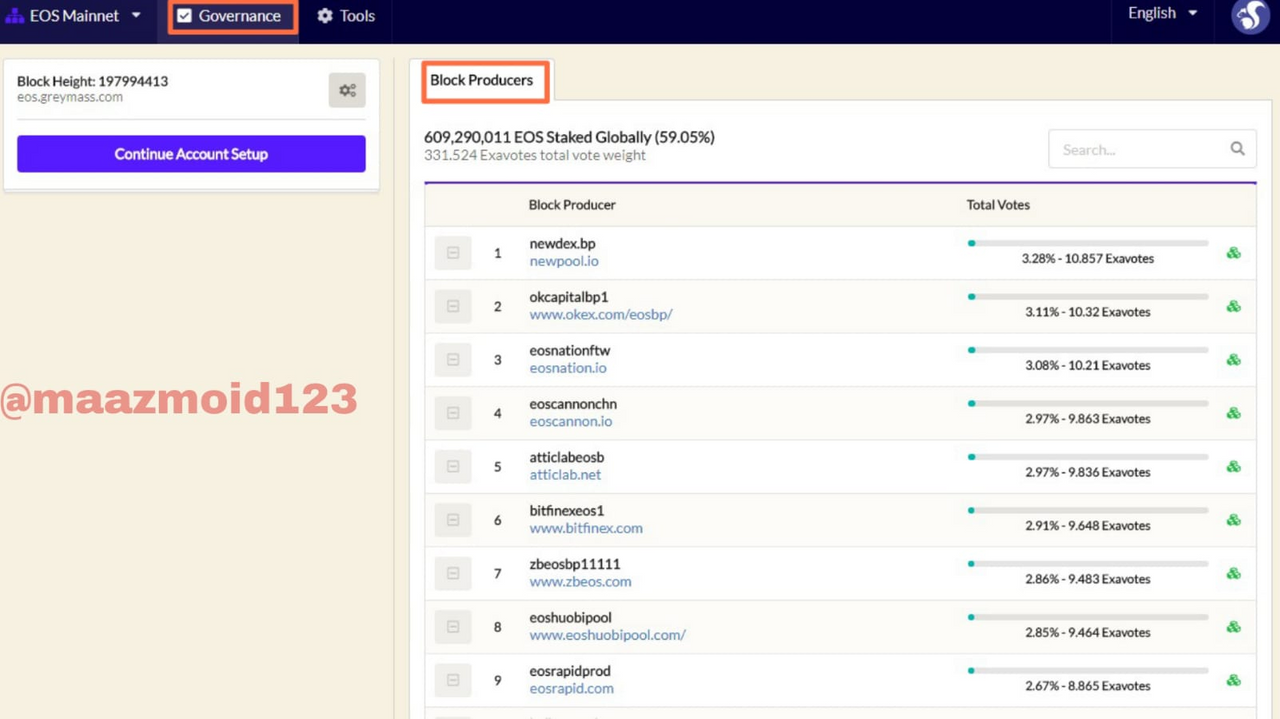
Task: Select producer name eosnationftw
Action: tap(570, 351)
